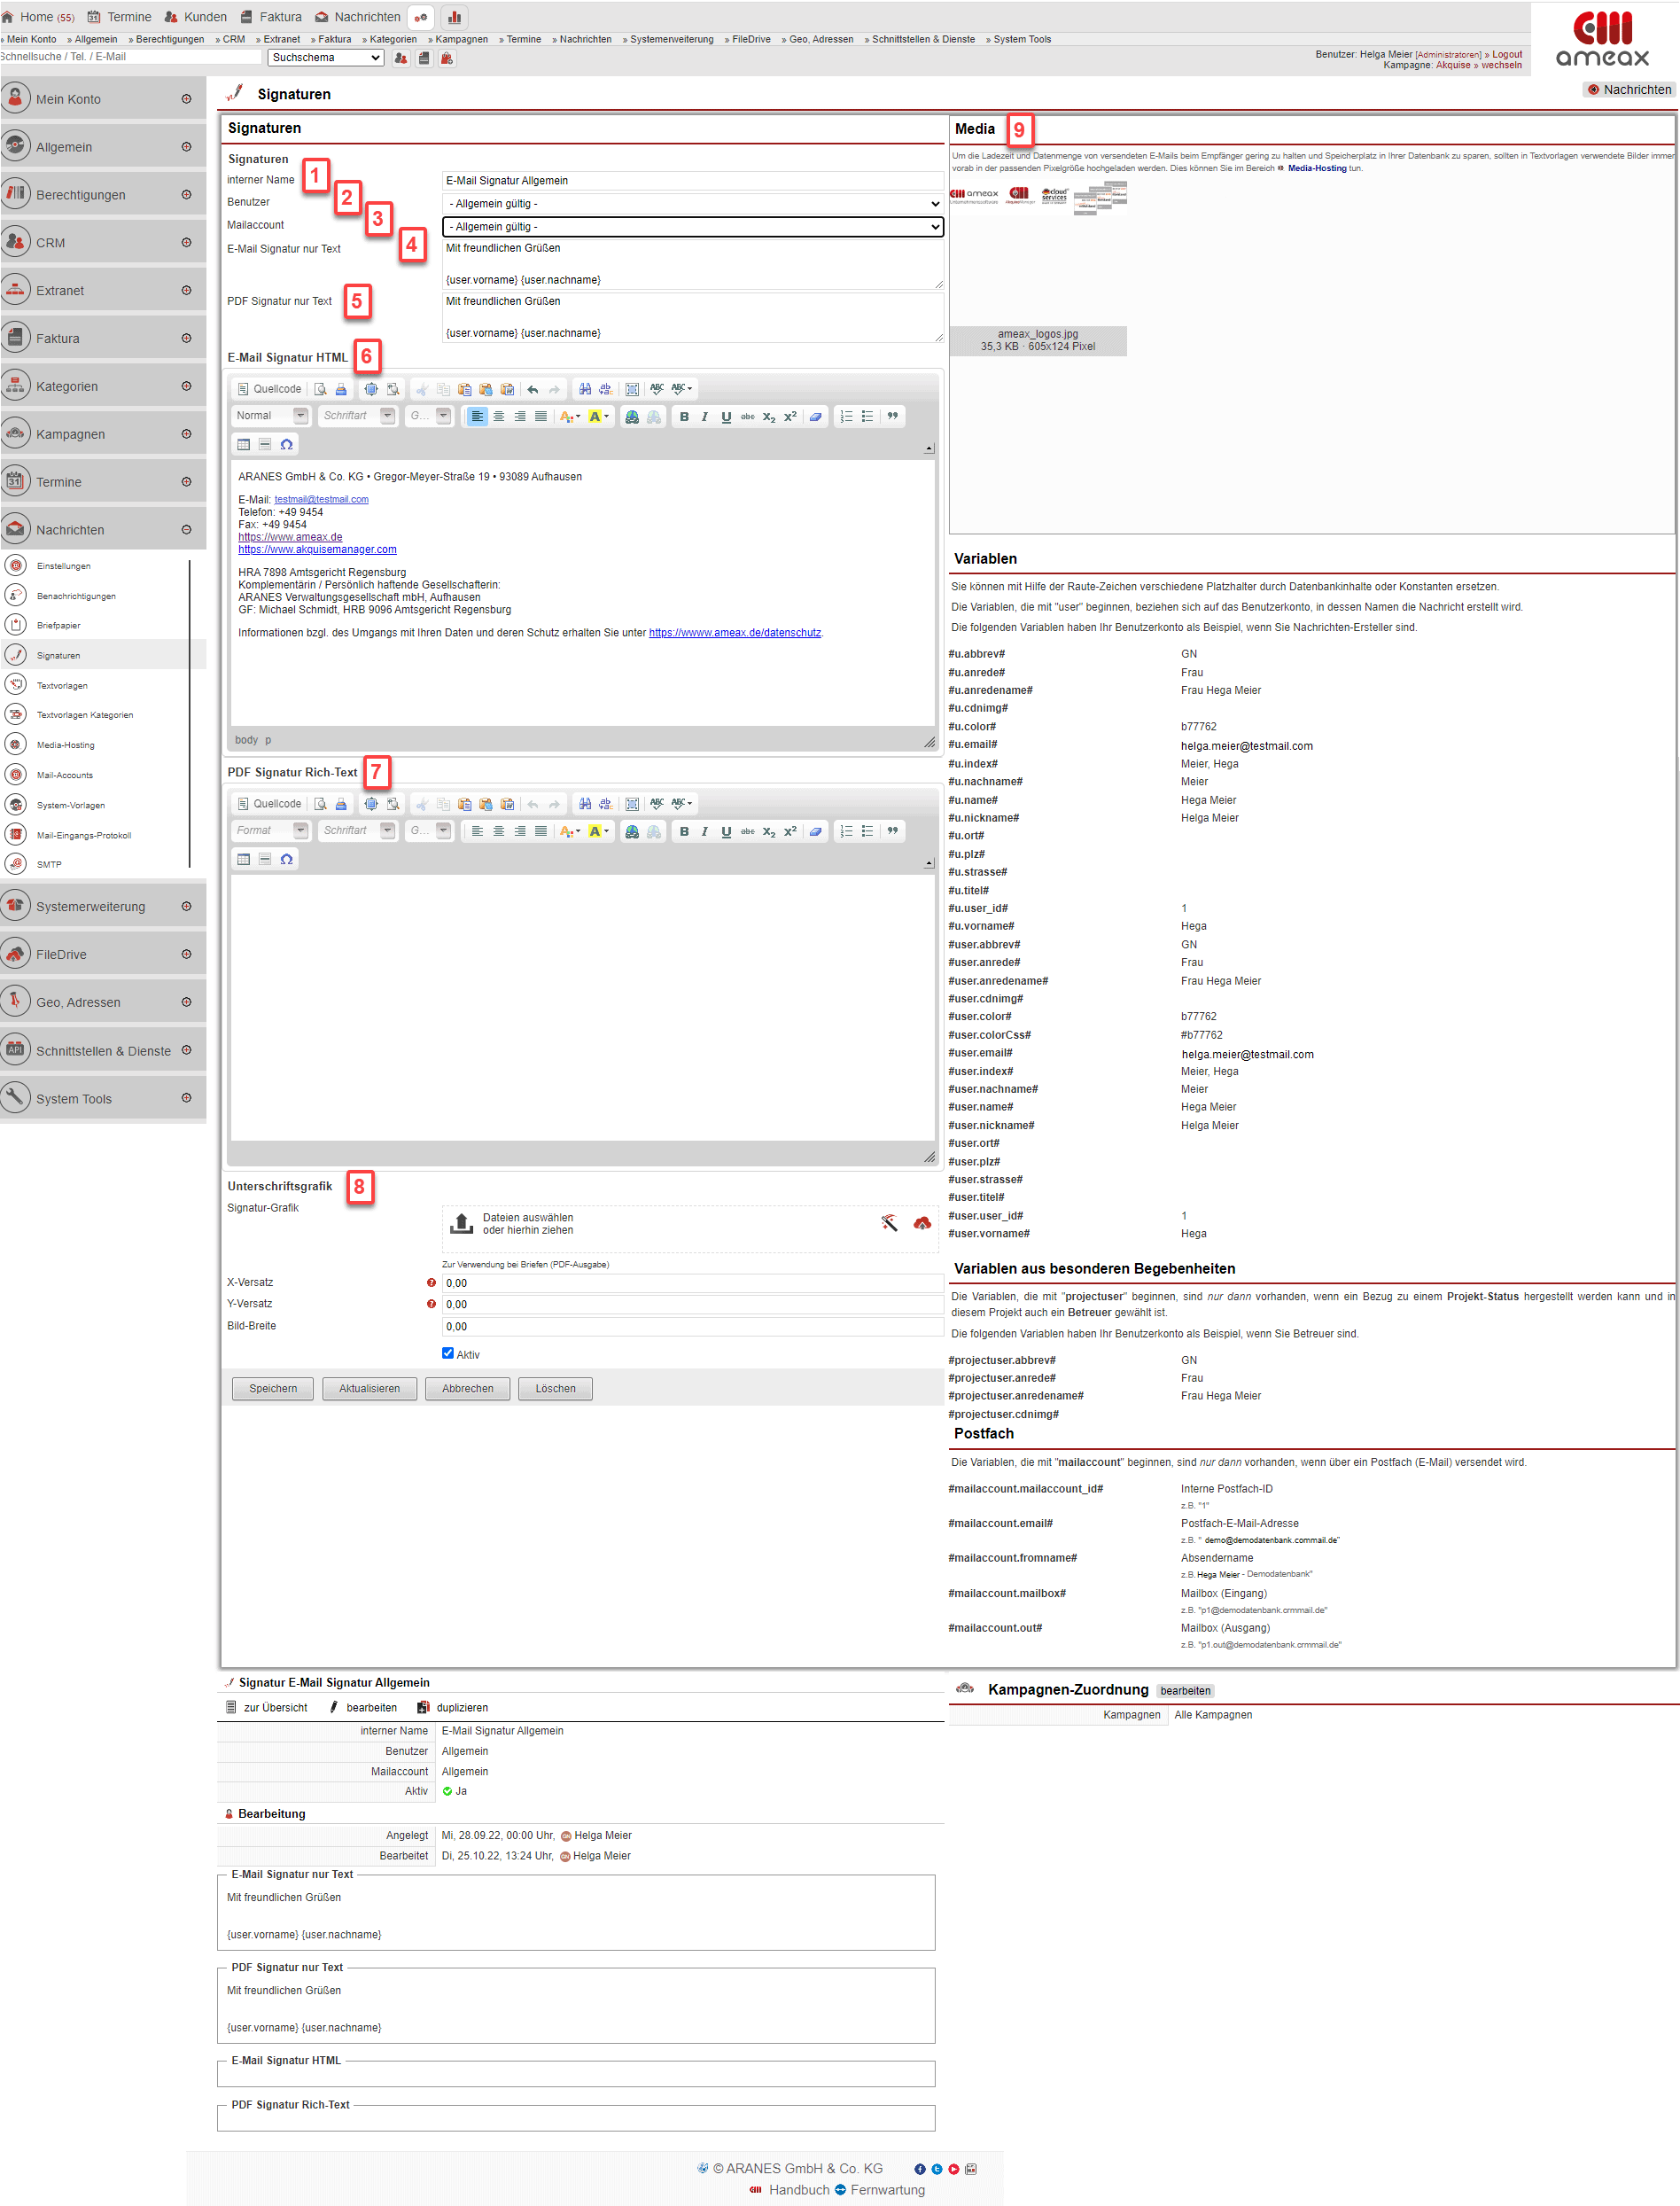Open the Mailaccount dropdown
Viewport: 1680px width, 2206px height.
click(x=692, y=227)
